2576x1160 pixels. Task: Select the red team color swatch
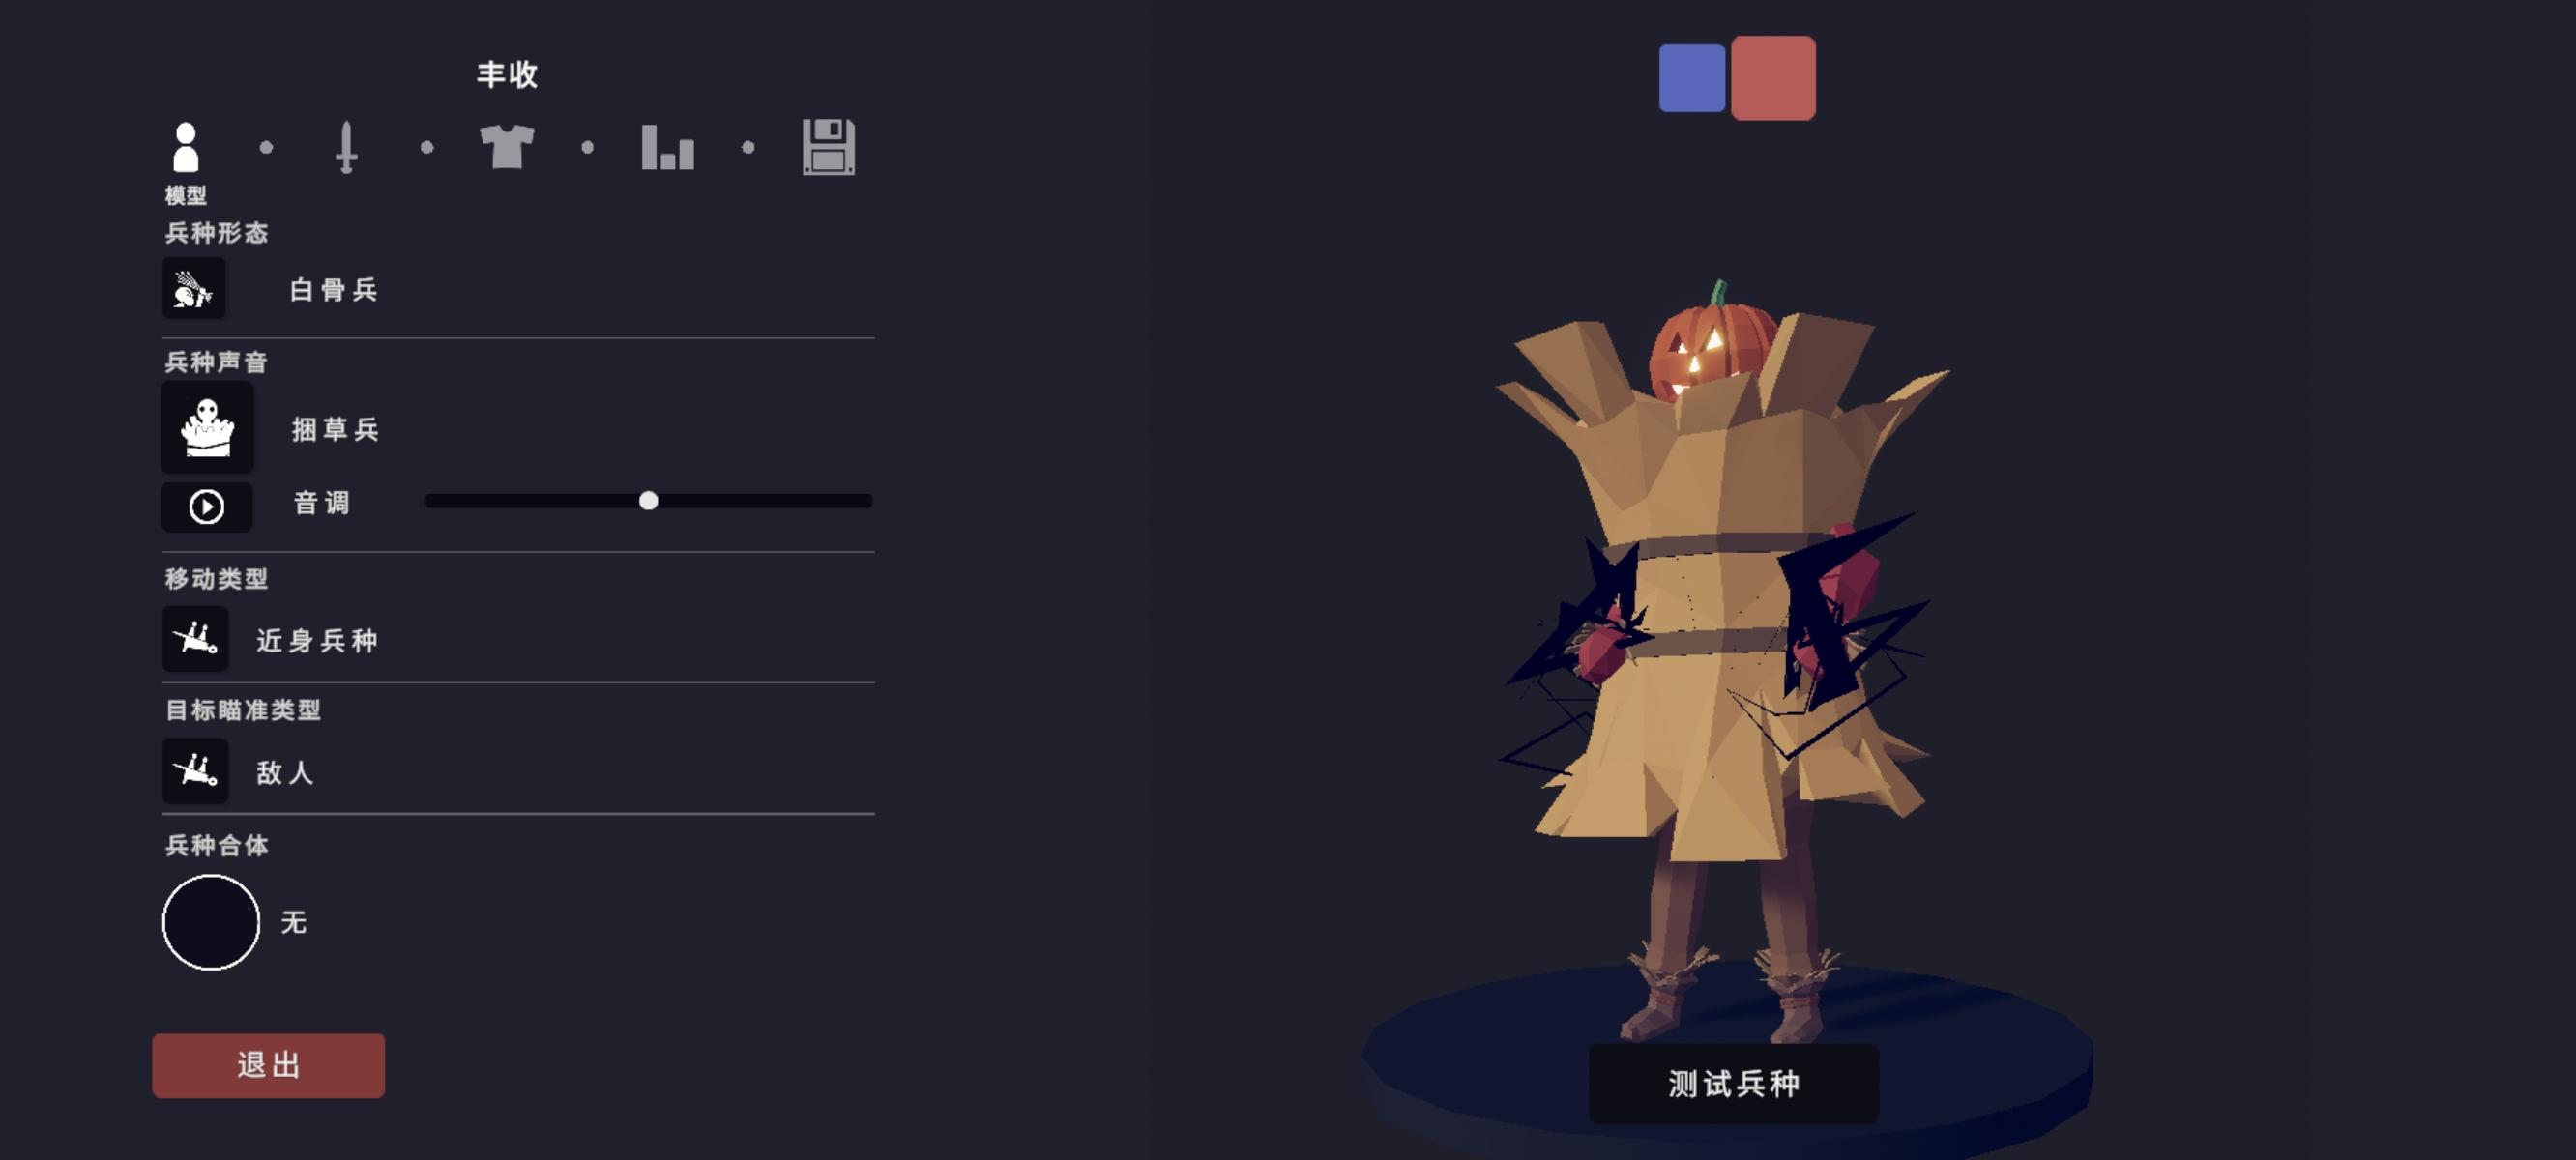tap(1773, 78)
